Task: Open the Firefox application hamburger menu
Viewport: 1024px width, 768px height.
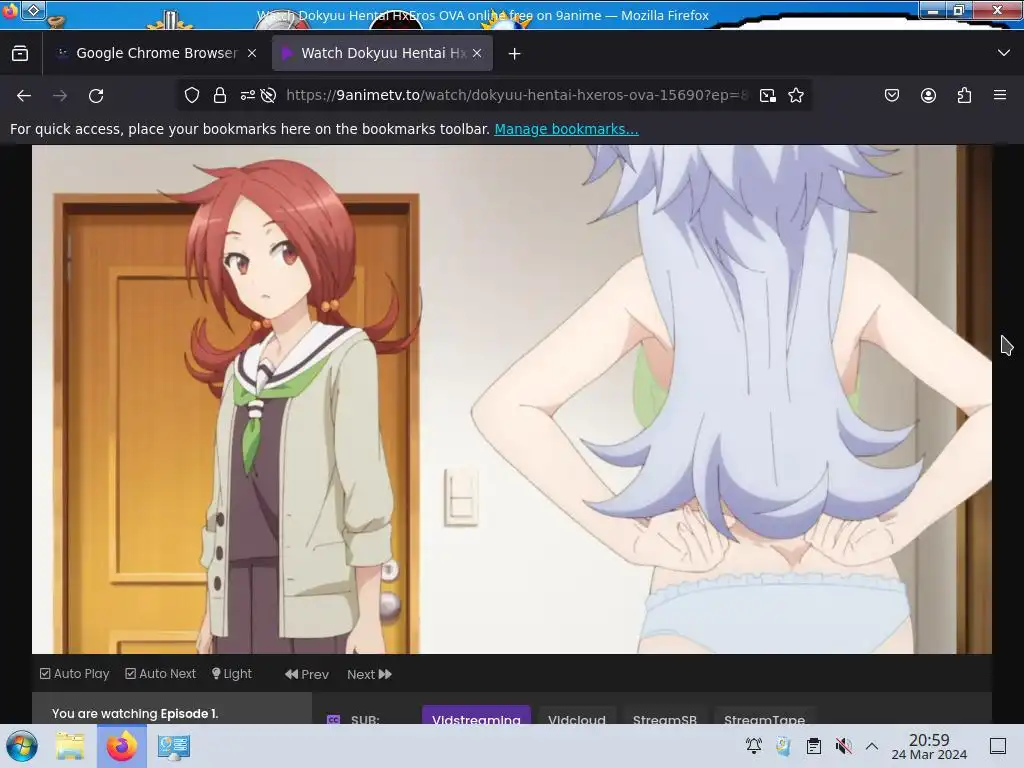Action: pos(1000,95)
